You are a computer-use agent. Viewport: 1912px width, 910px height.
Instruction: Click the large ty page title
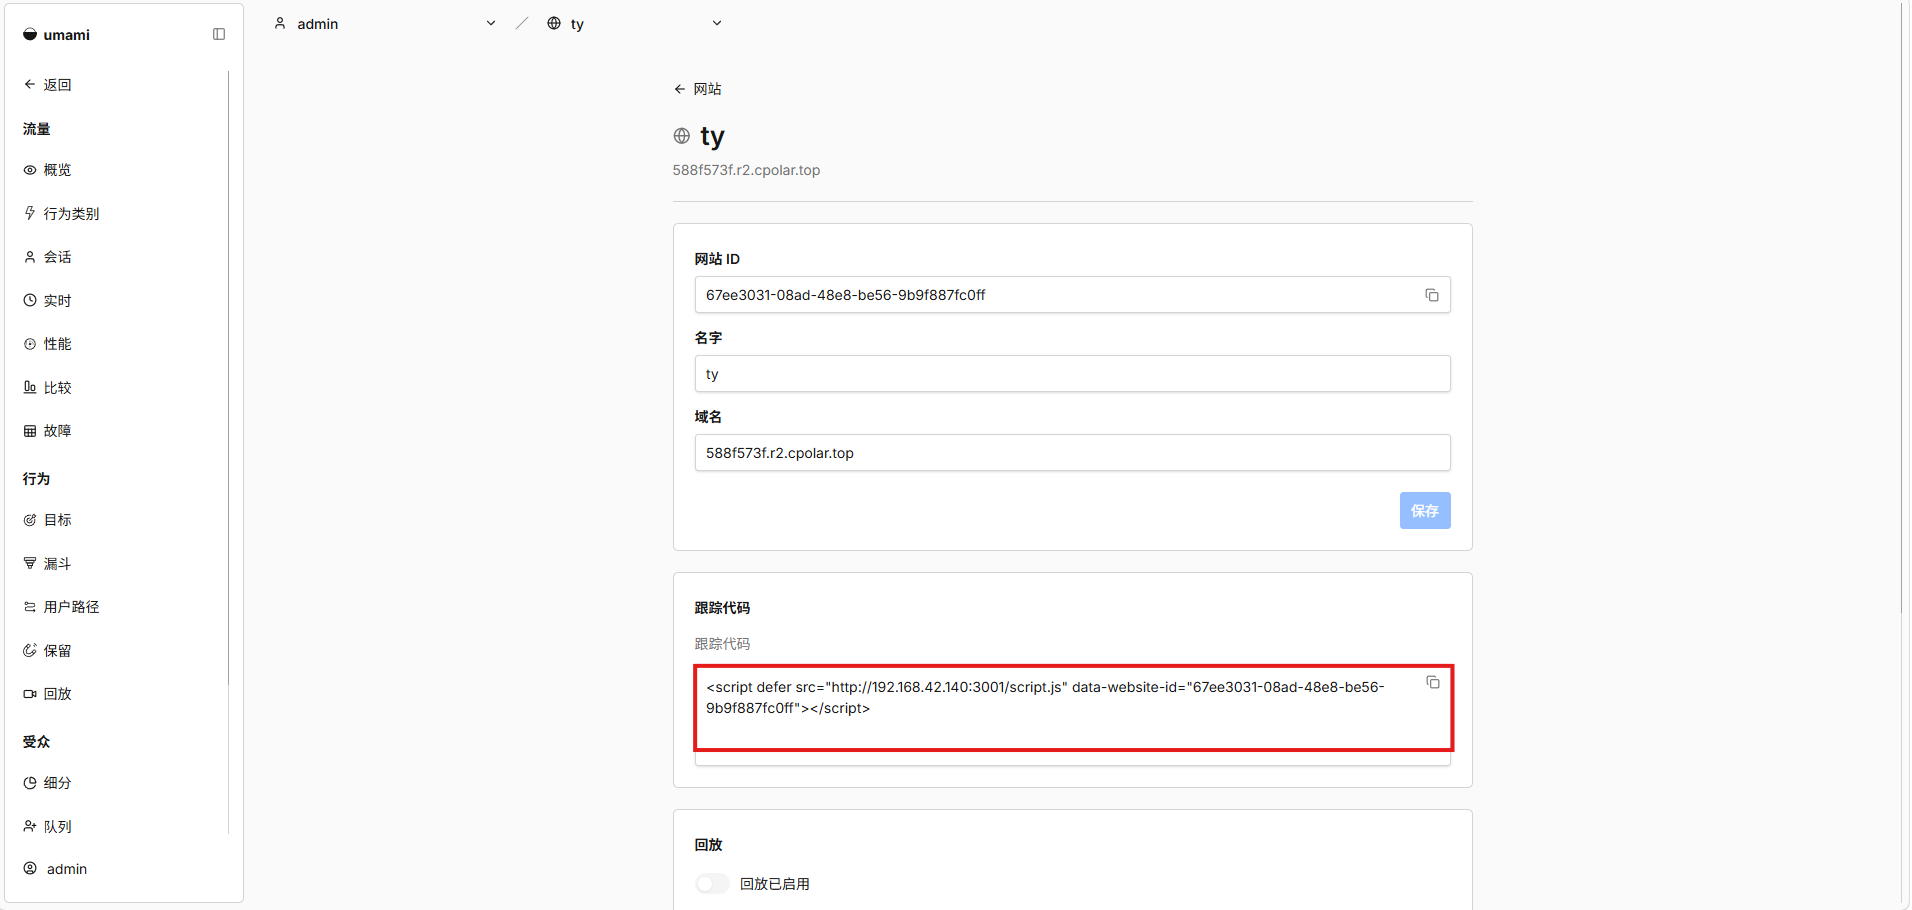coord(712,136)
